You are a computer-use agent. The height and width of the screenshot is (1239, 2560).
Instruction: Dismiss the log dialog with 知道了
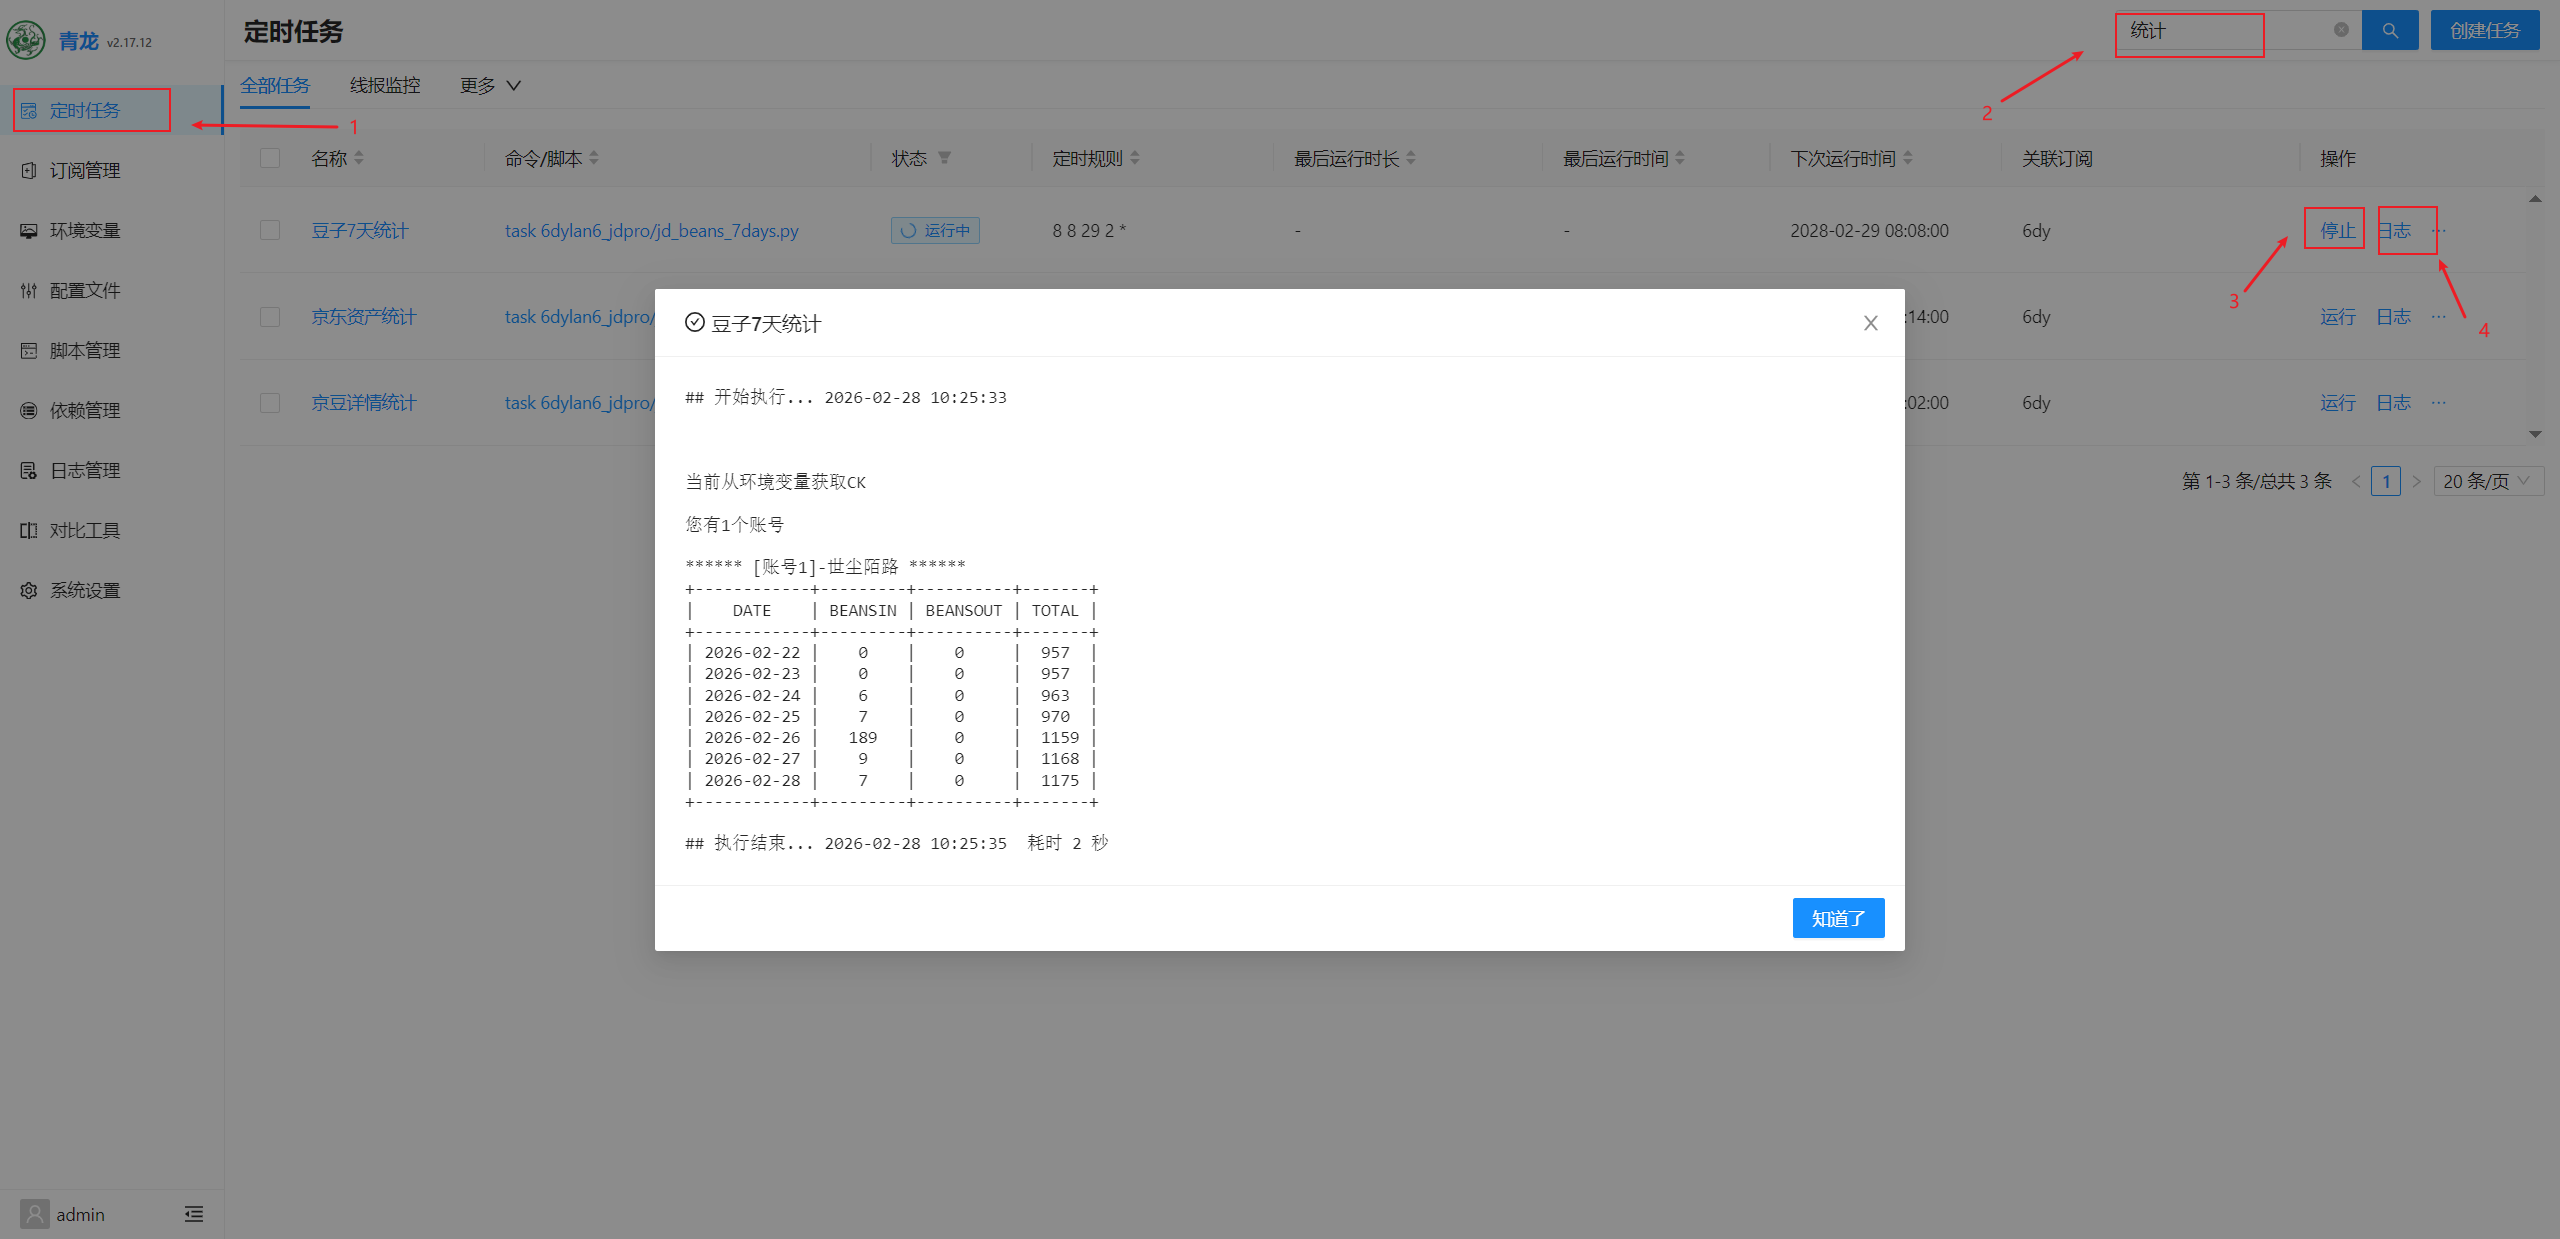pos(1838,917)
